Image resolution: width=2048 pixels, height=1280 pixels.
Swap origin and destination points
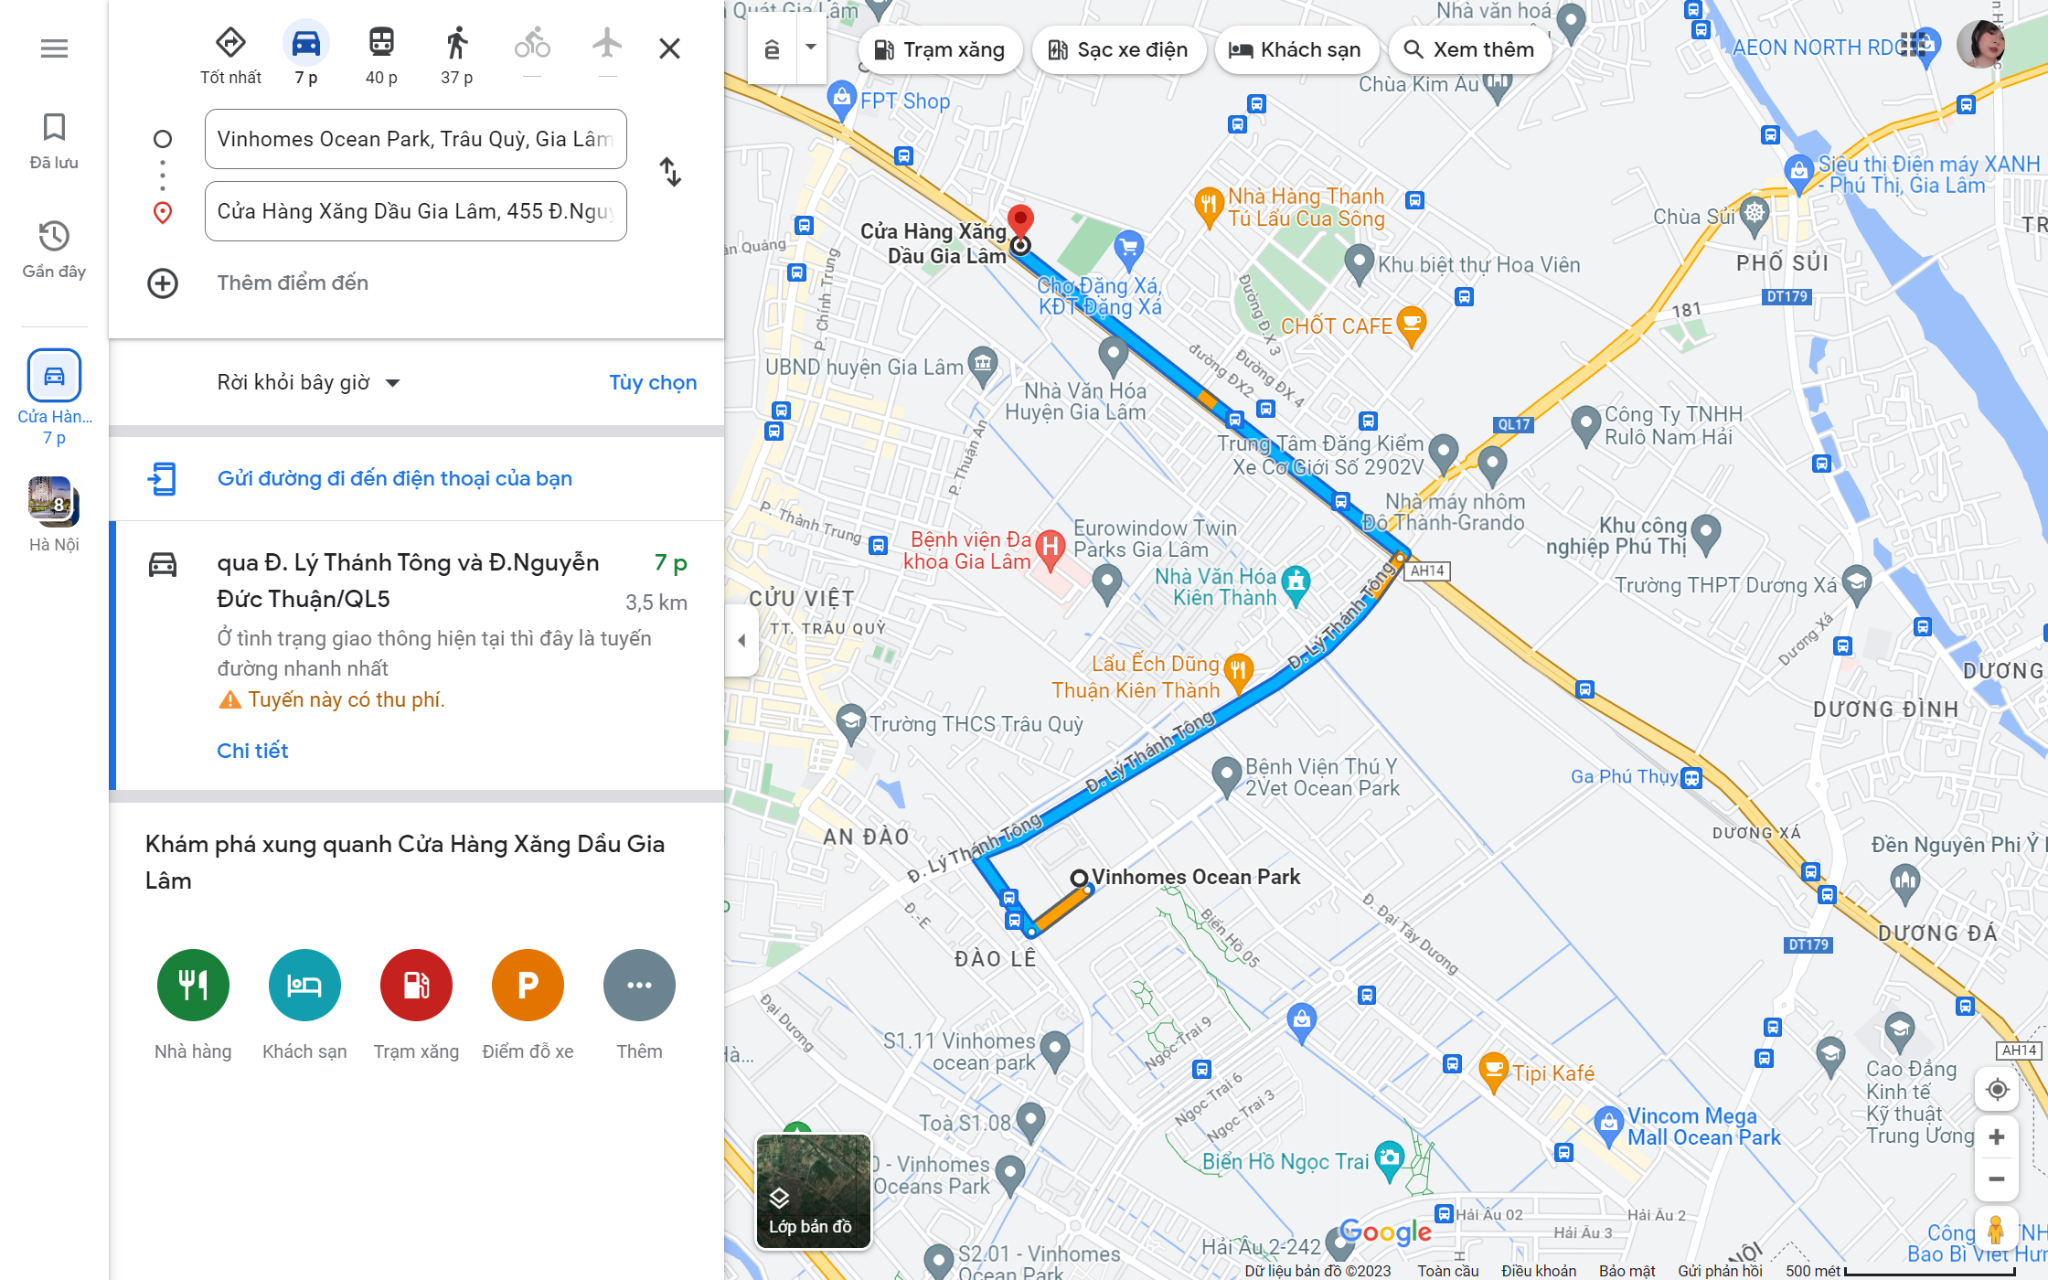(x=670, y=173)
